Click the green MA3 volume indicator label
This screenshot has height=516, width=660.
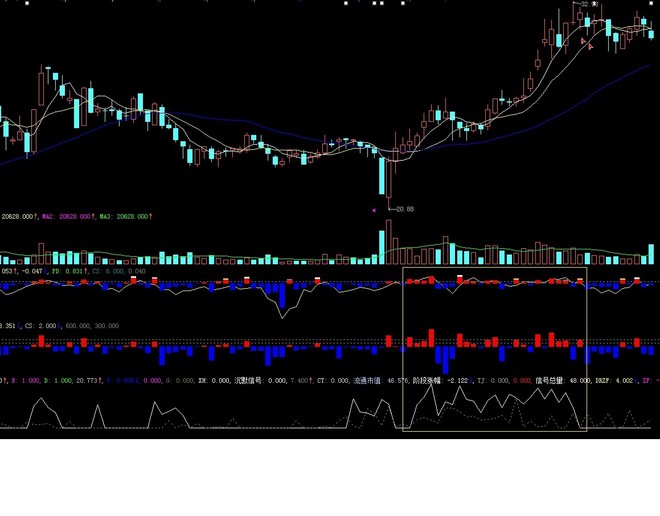coord(124,216)
